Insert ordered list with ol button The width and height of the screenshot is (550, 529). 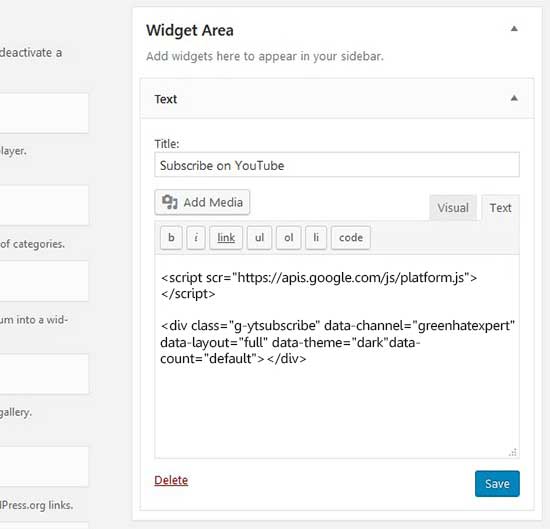pyautogui.click(x=288, y=237)
